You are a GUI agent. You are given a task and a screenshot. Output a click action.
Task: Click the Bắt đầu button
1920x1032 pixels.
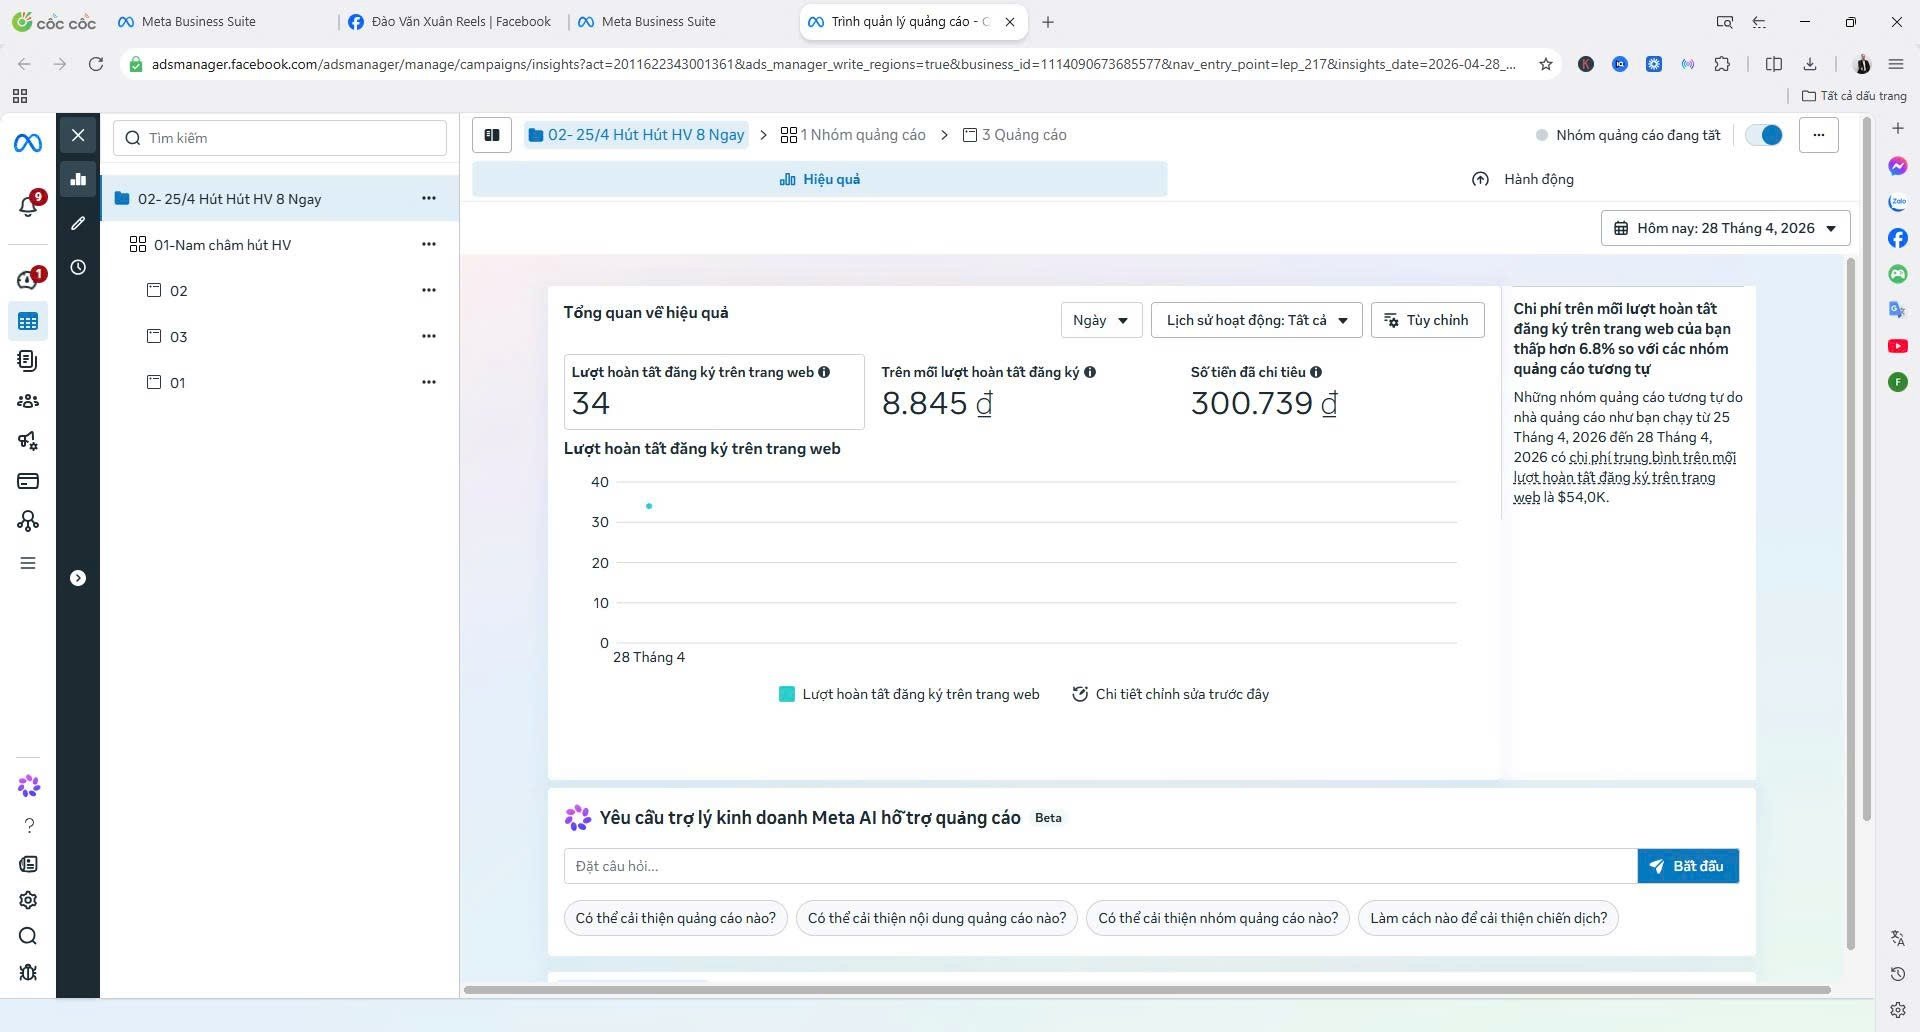coord(1688,866)
